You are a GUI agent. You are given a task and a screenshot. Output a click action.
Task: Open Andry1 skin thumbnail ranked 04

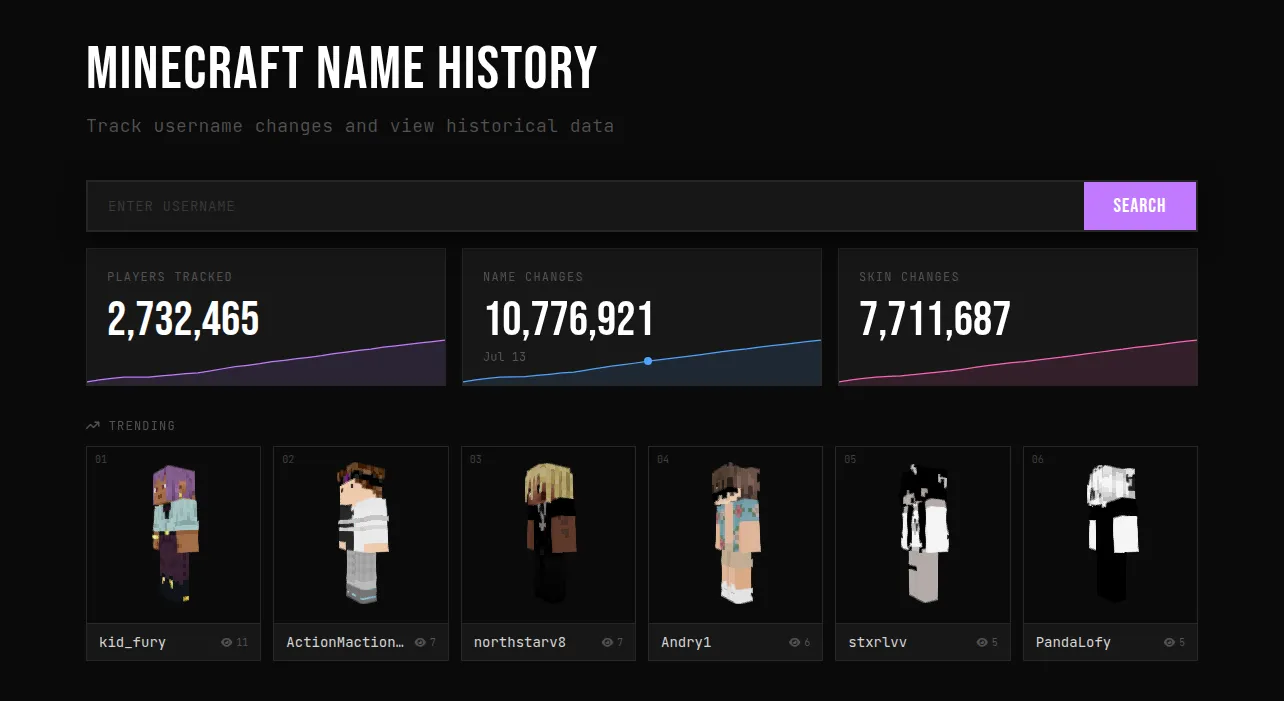735,535
